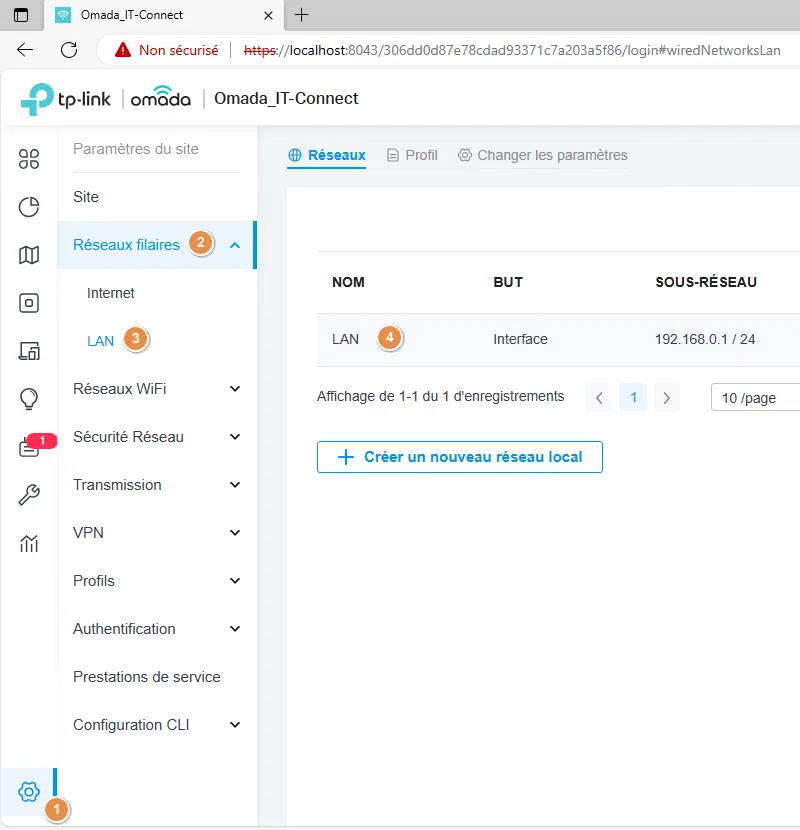Switch to the Profil tab

pos(411,155)
